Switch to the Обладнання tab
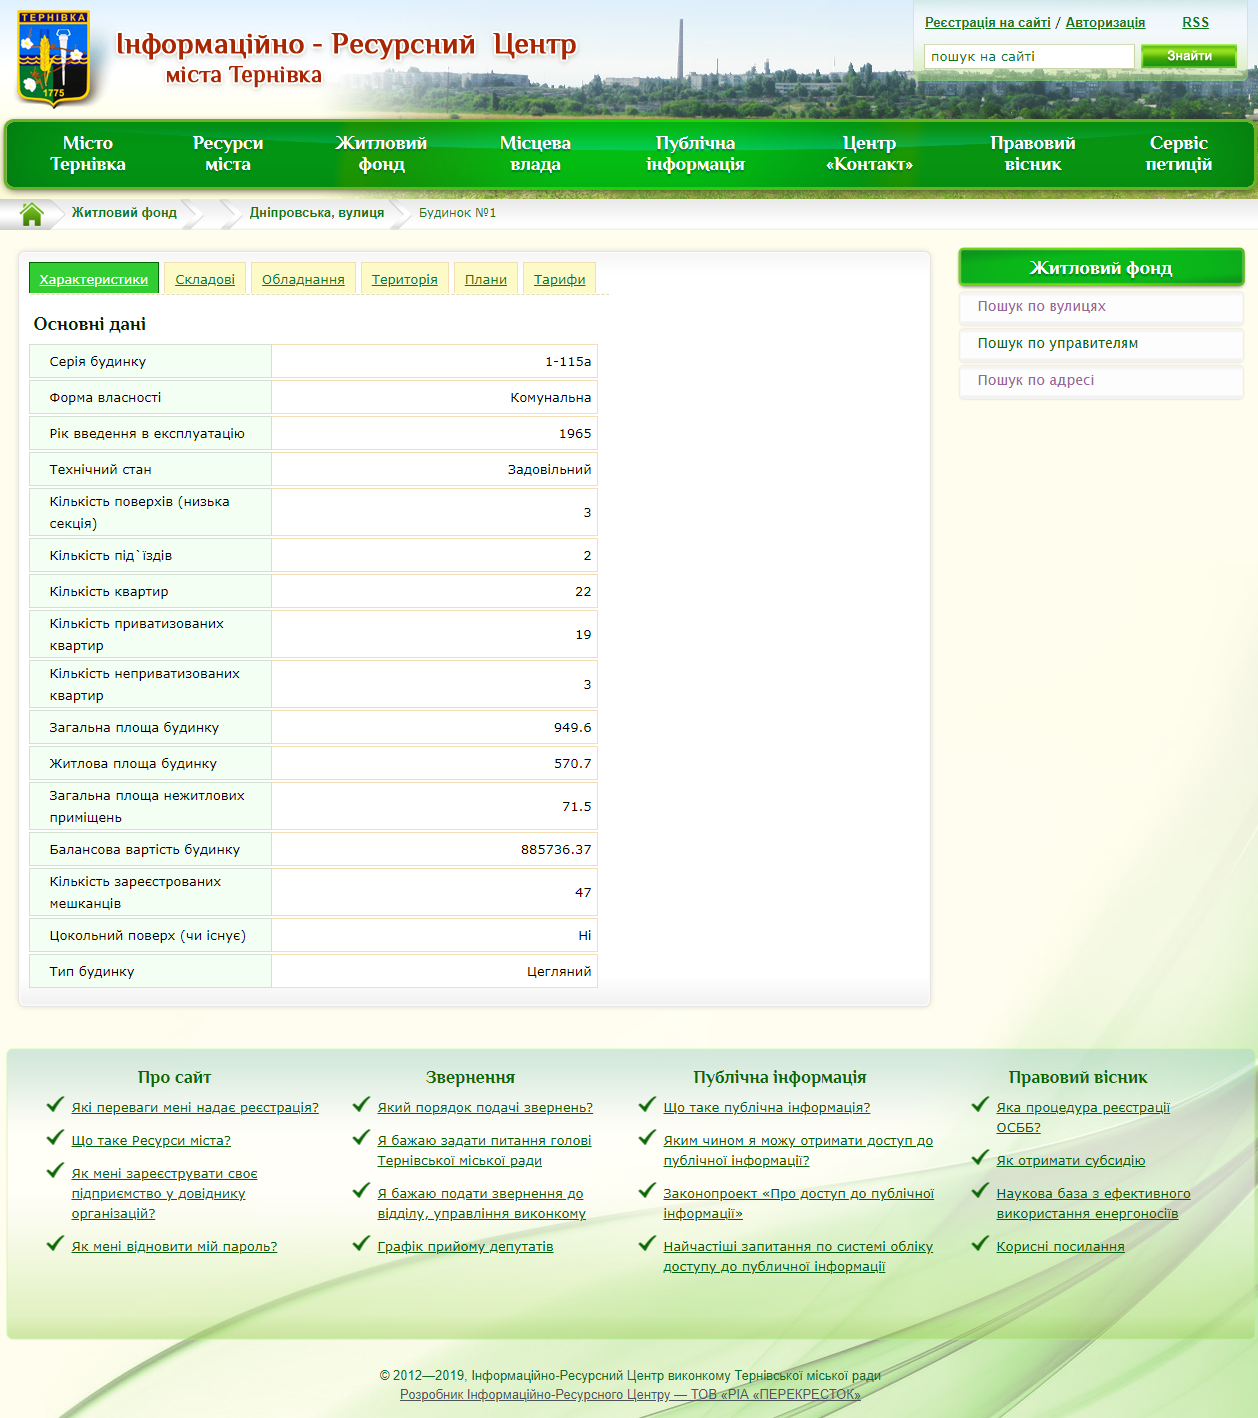 tap(303, 279)
